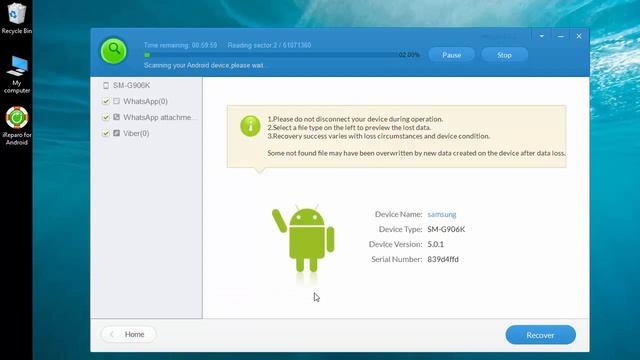Click the 02.00% progress percentage

tap(409, 55)
